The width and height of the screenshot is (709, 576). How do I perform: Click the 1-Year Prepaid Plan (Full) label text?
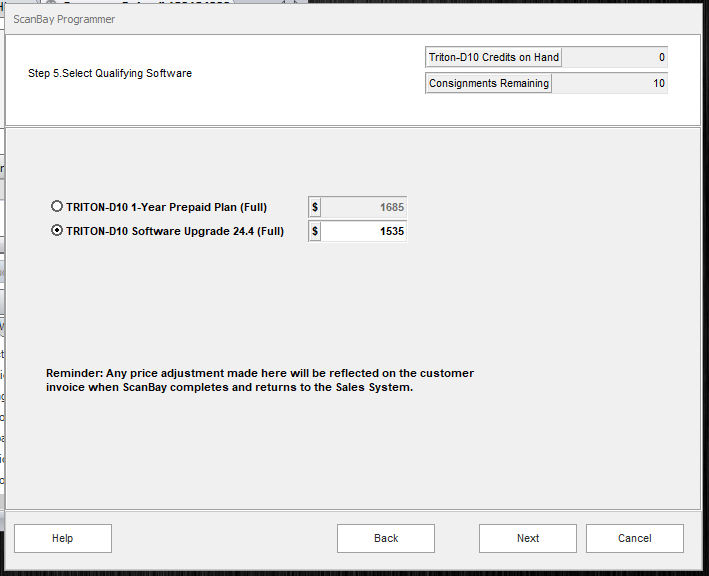(x=166, y=207)
